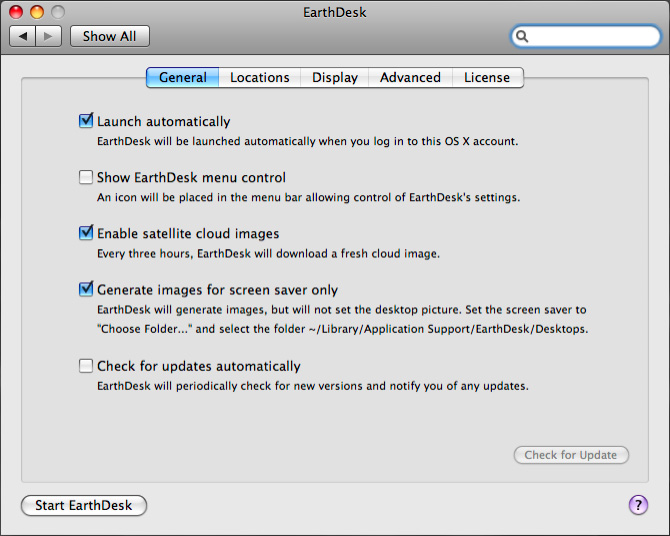
Task: Click text "EarthDesk will be launched automatically"
Action: tap(206, 141)
